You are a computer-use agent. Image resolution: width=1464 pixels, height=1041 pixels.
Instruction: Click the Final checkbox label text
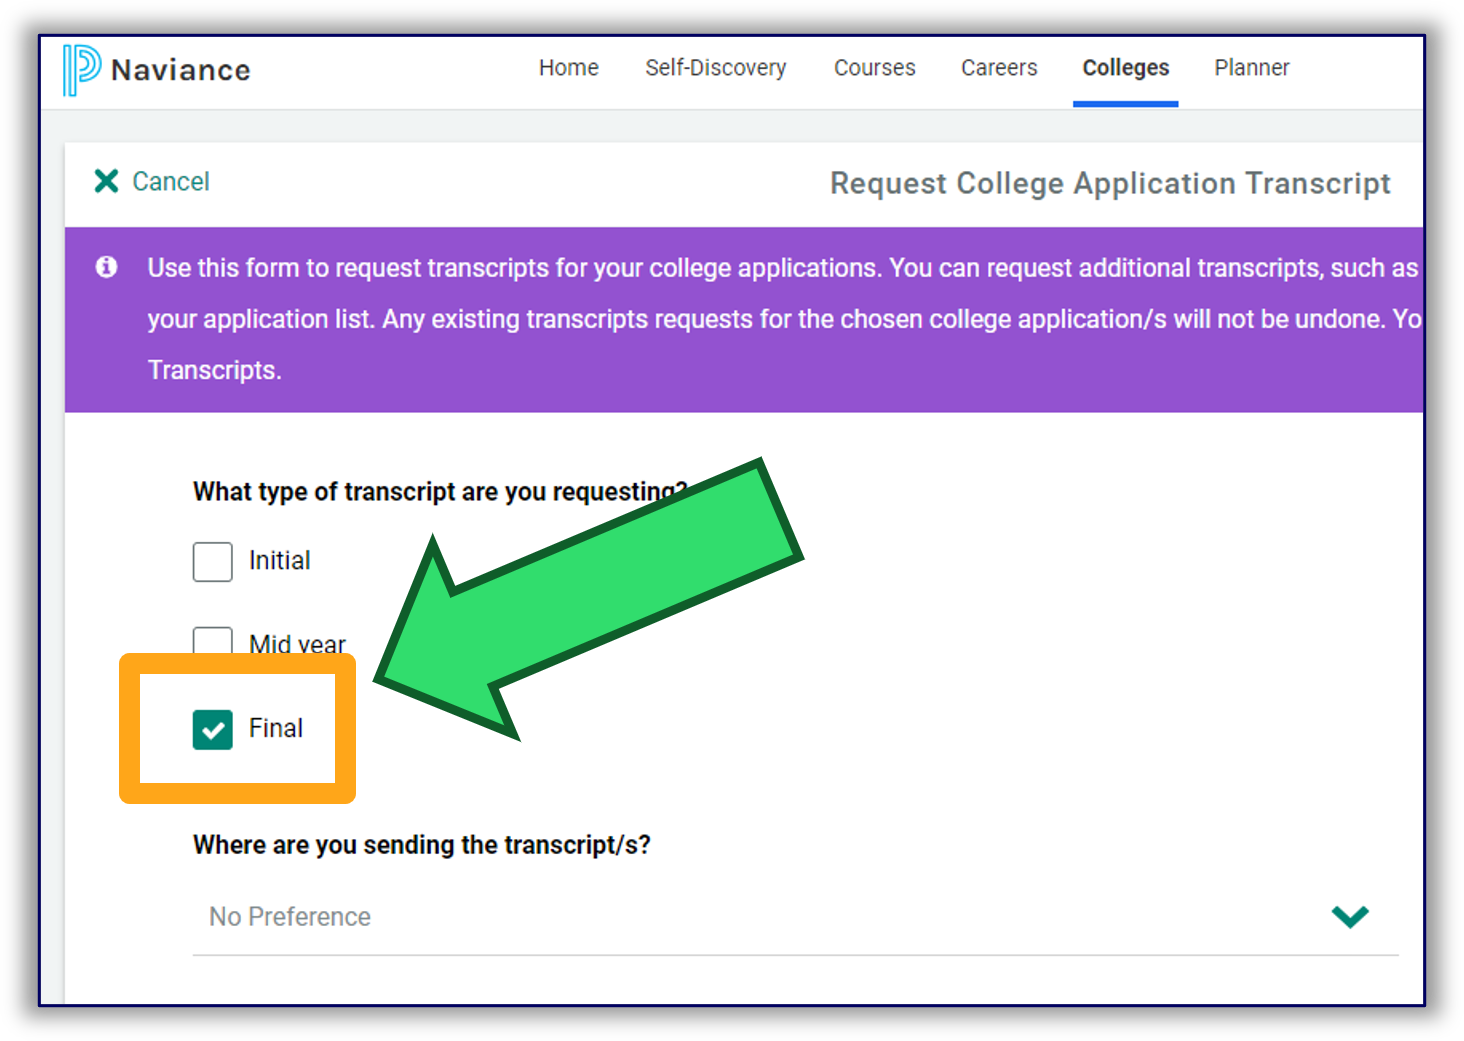(x=276, y=728)
